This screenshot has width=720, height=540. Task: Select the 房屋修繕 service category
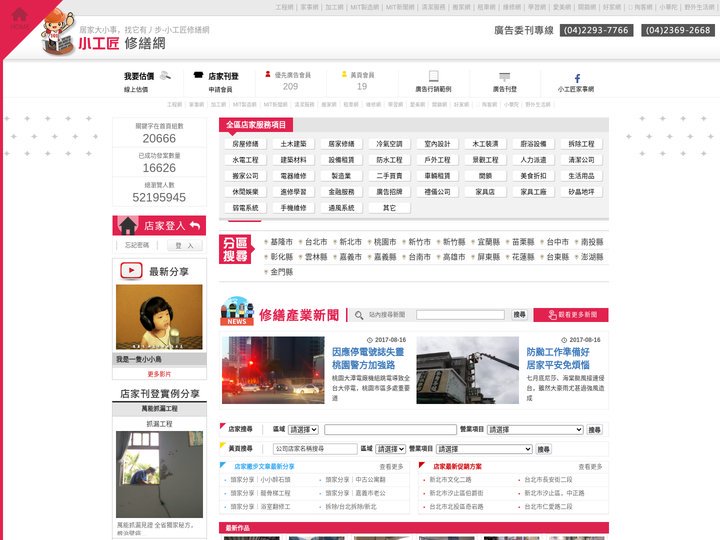(245, 144)
